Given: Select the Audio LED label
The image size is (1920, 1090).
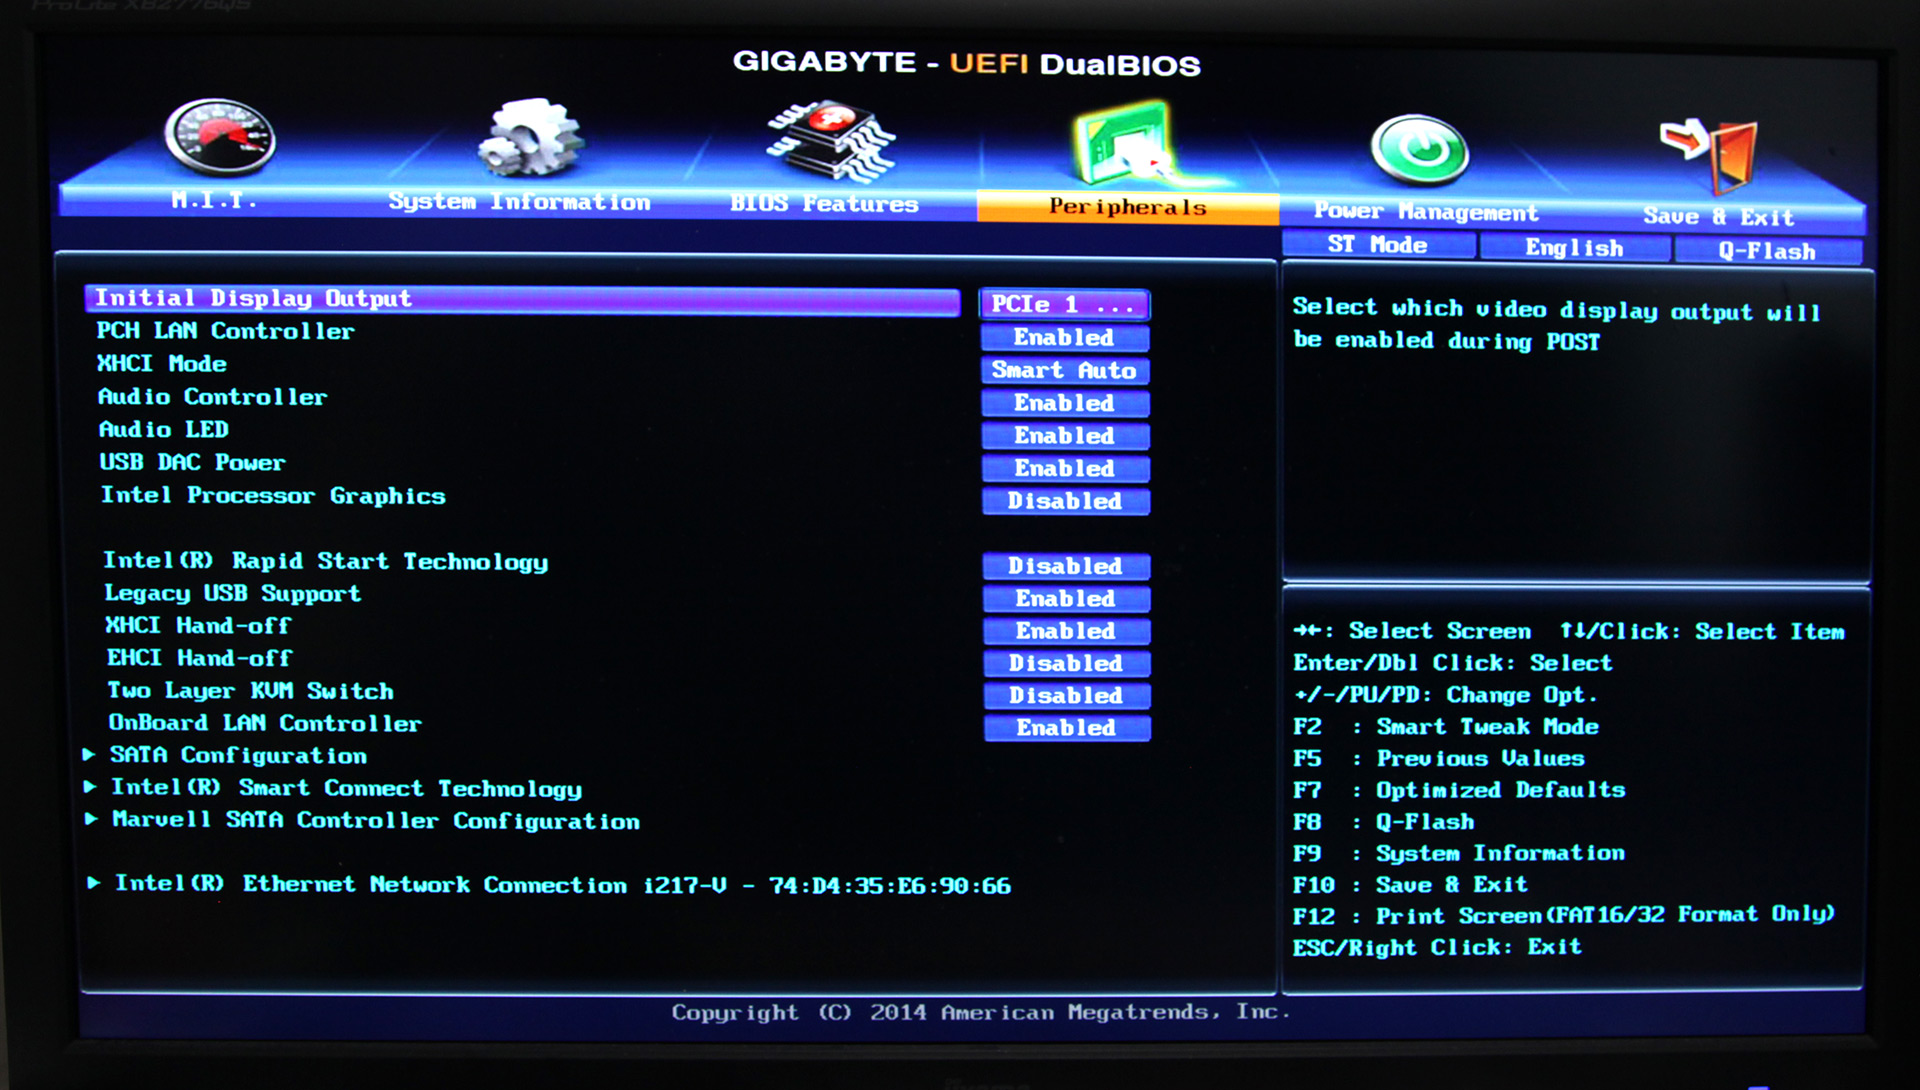Looking at the screenshot, I should [x=164, y=430].
